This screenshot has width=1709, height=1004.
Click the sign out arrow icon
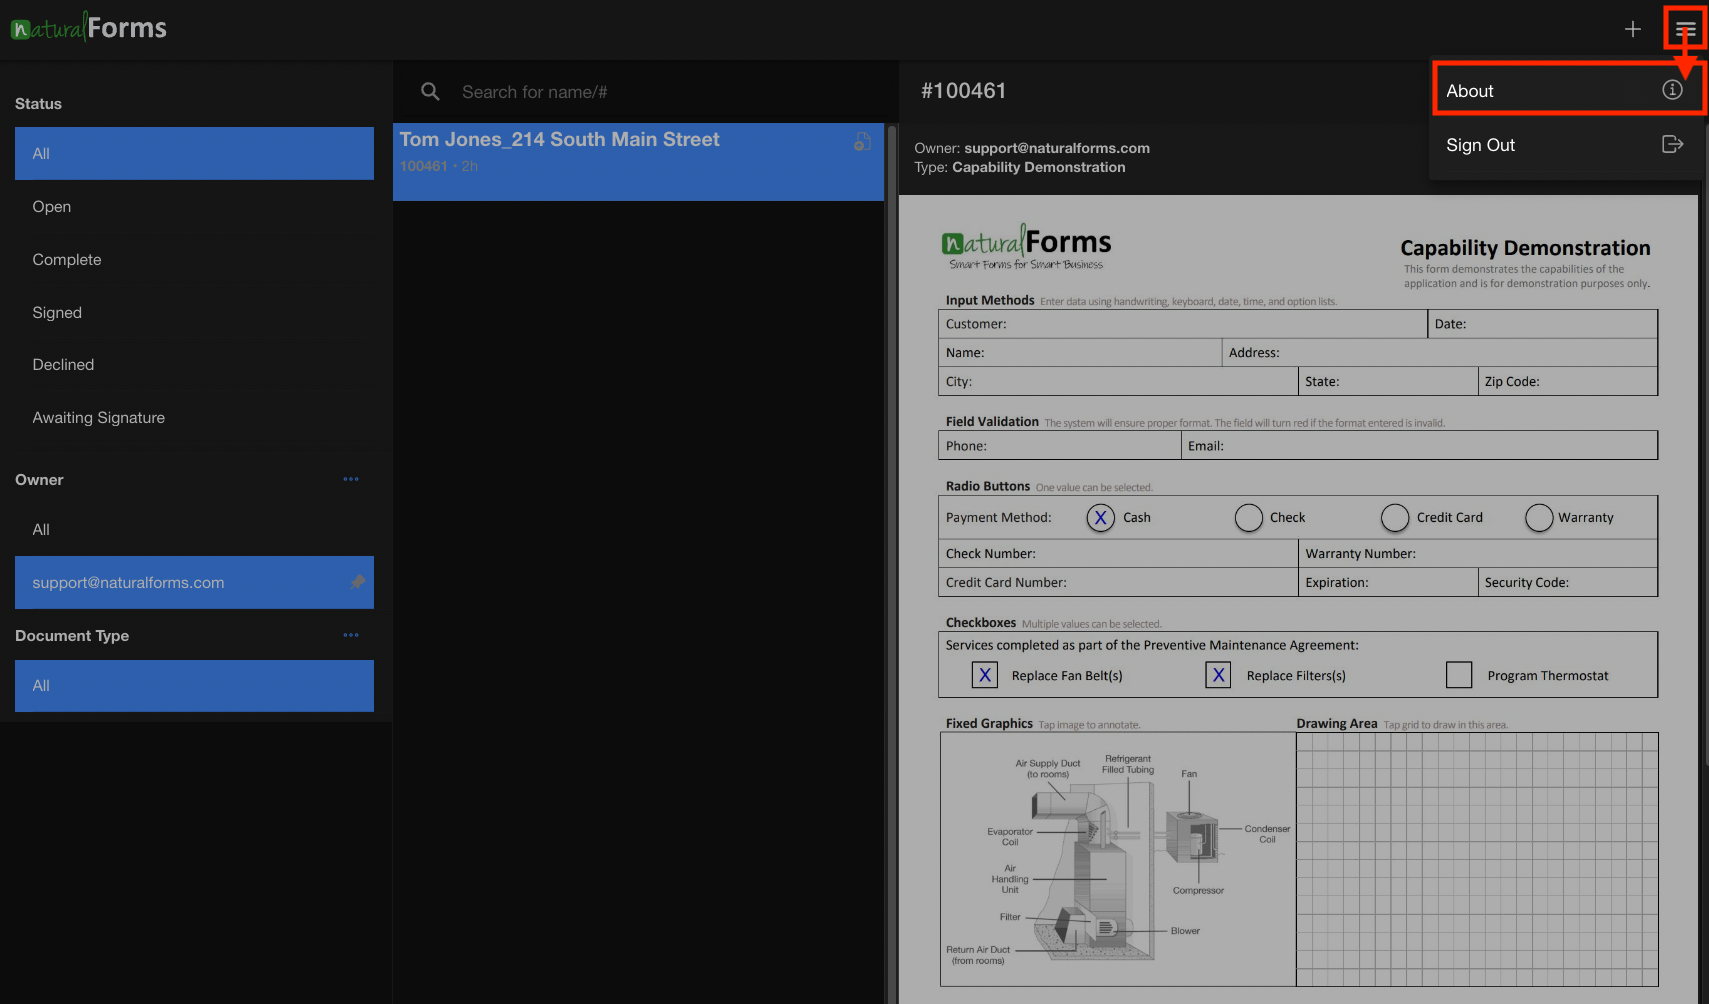(x=1672, y=144)
